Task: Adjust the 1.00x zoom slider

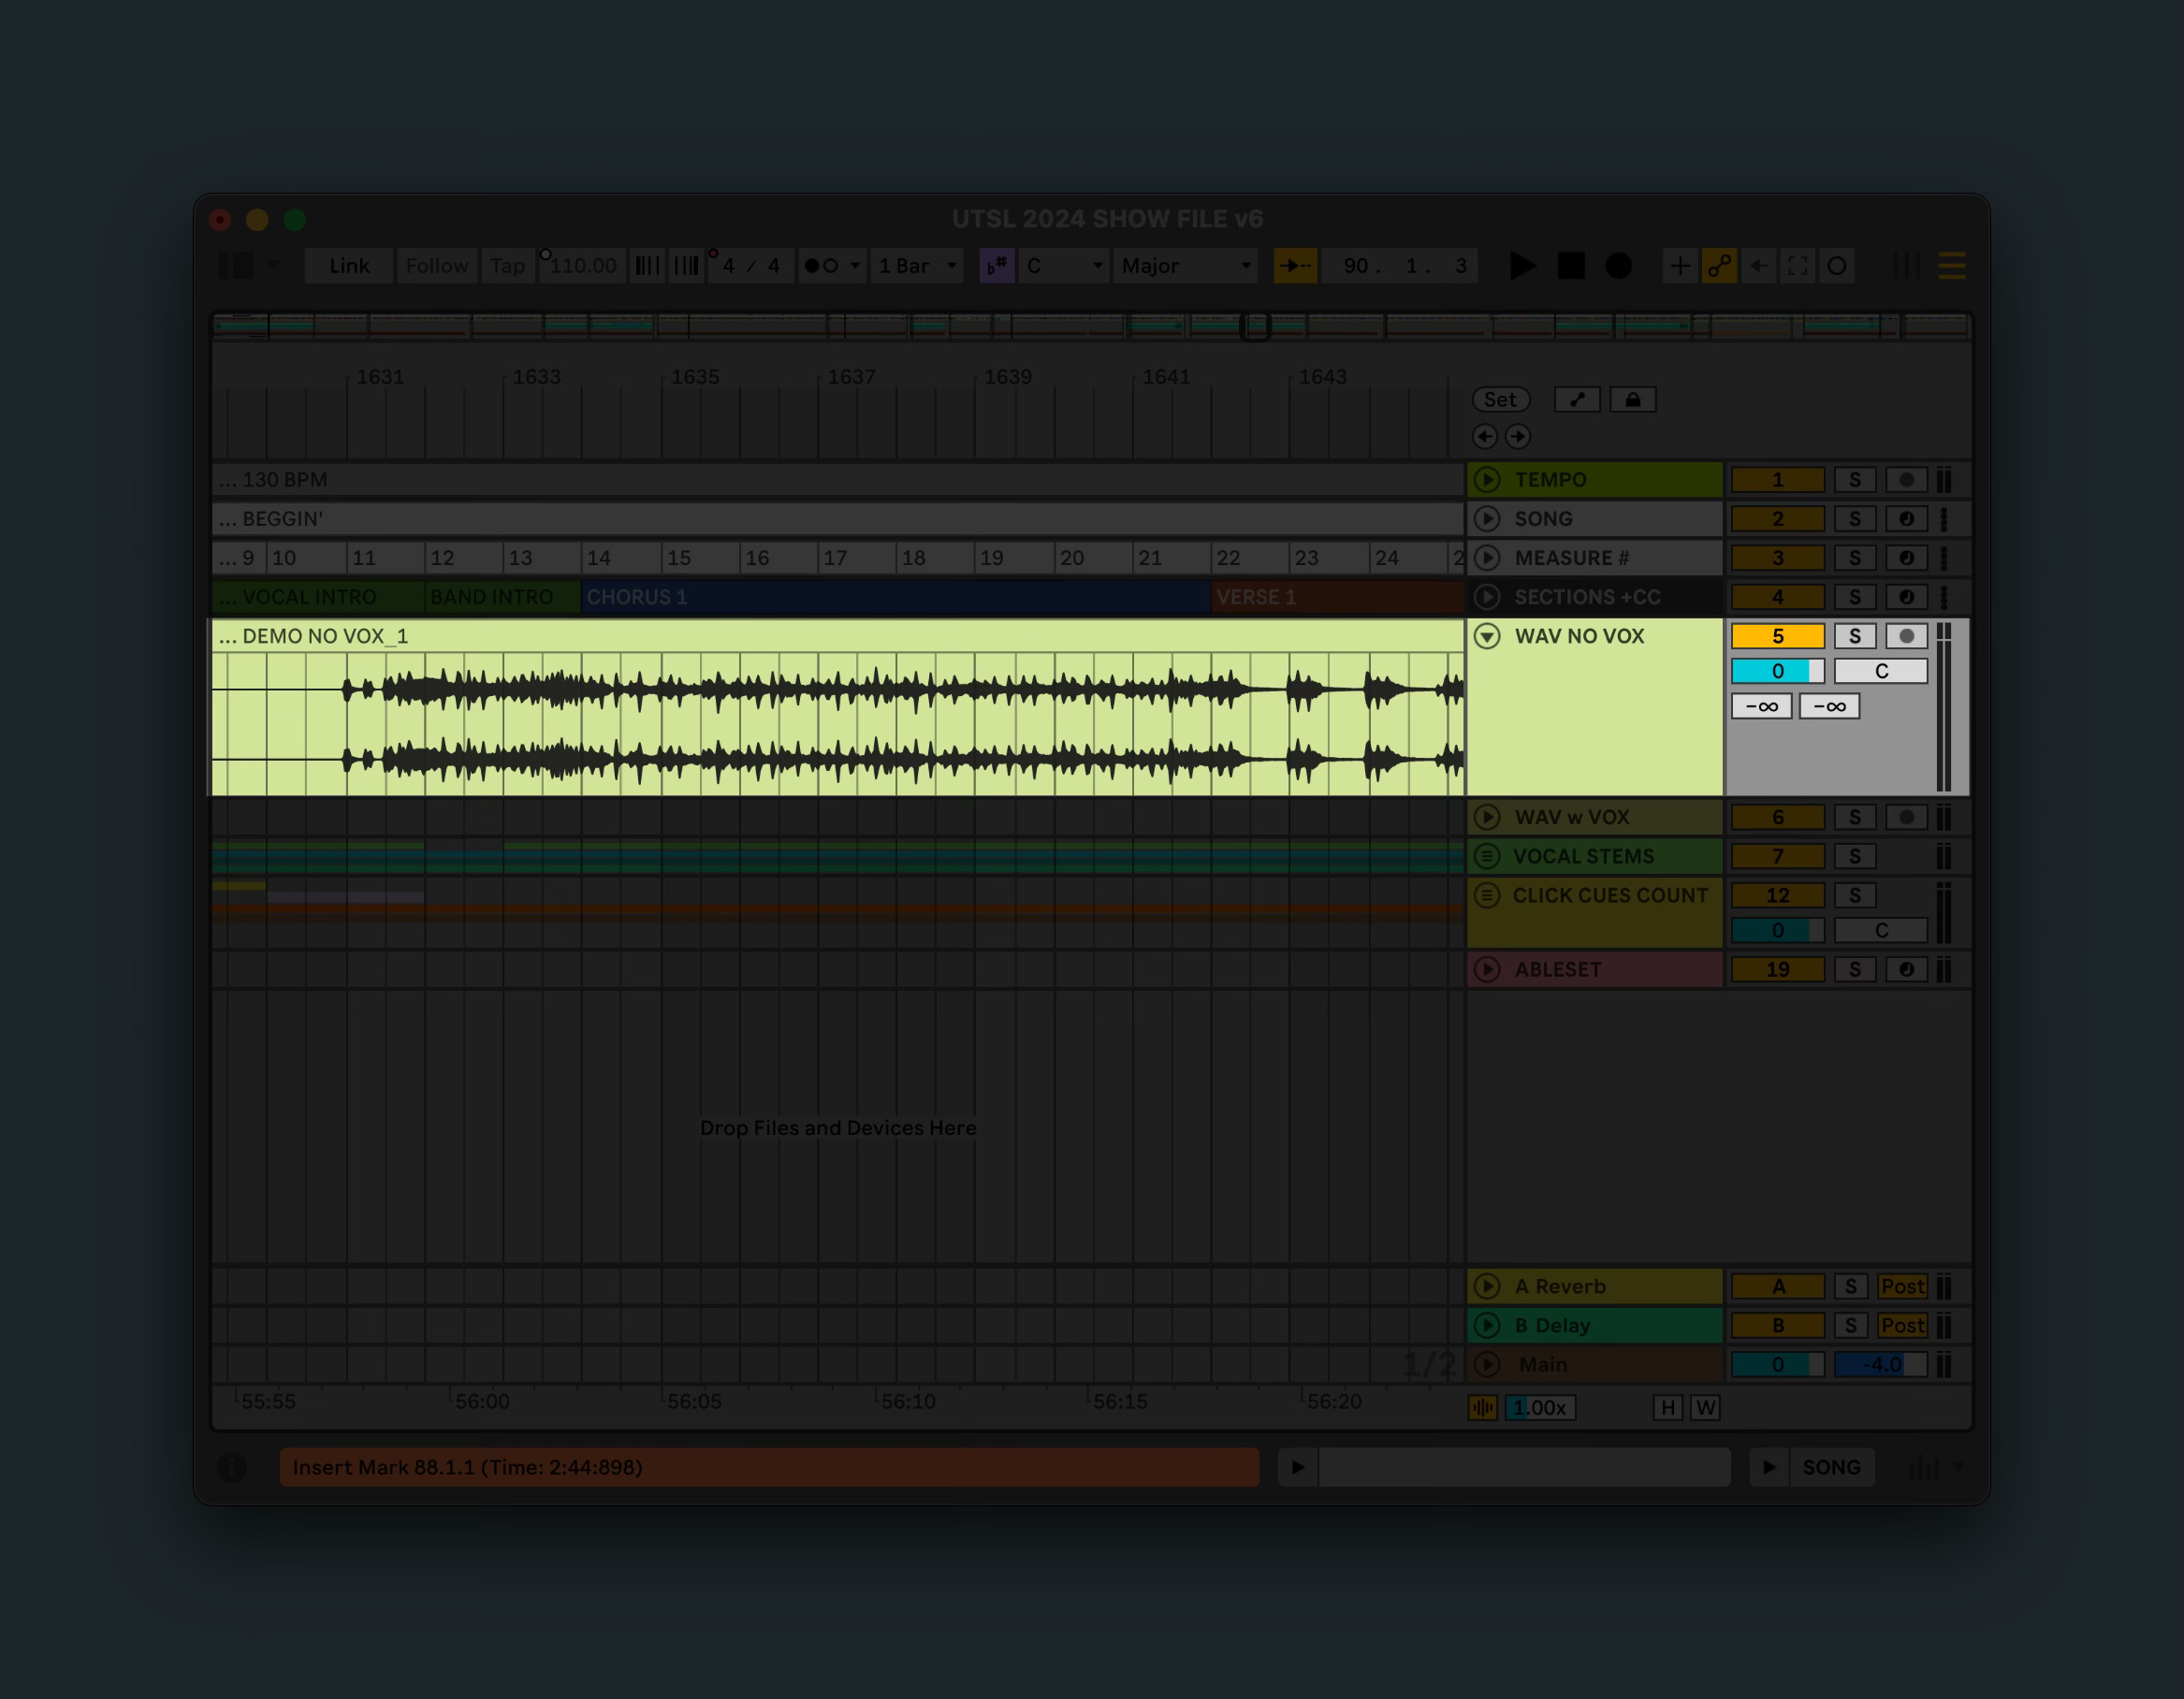Action: click(1540, 1408)
